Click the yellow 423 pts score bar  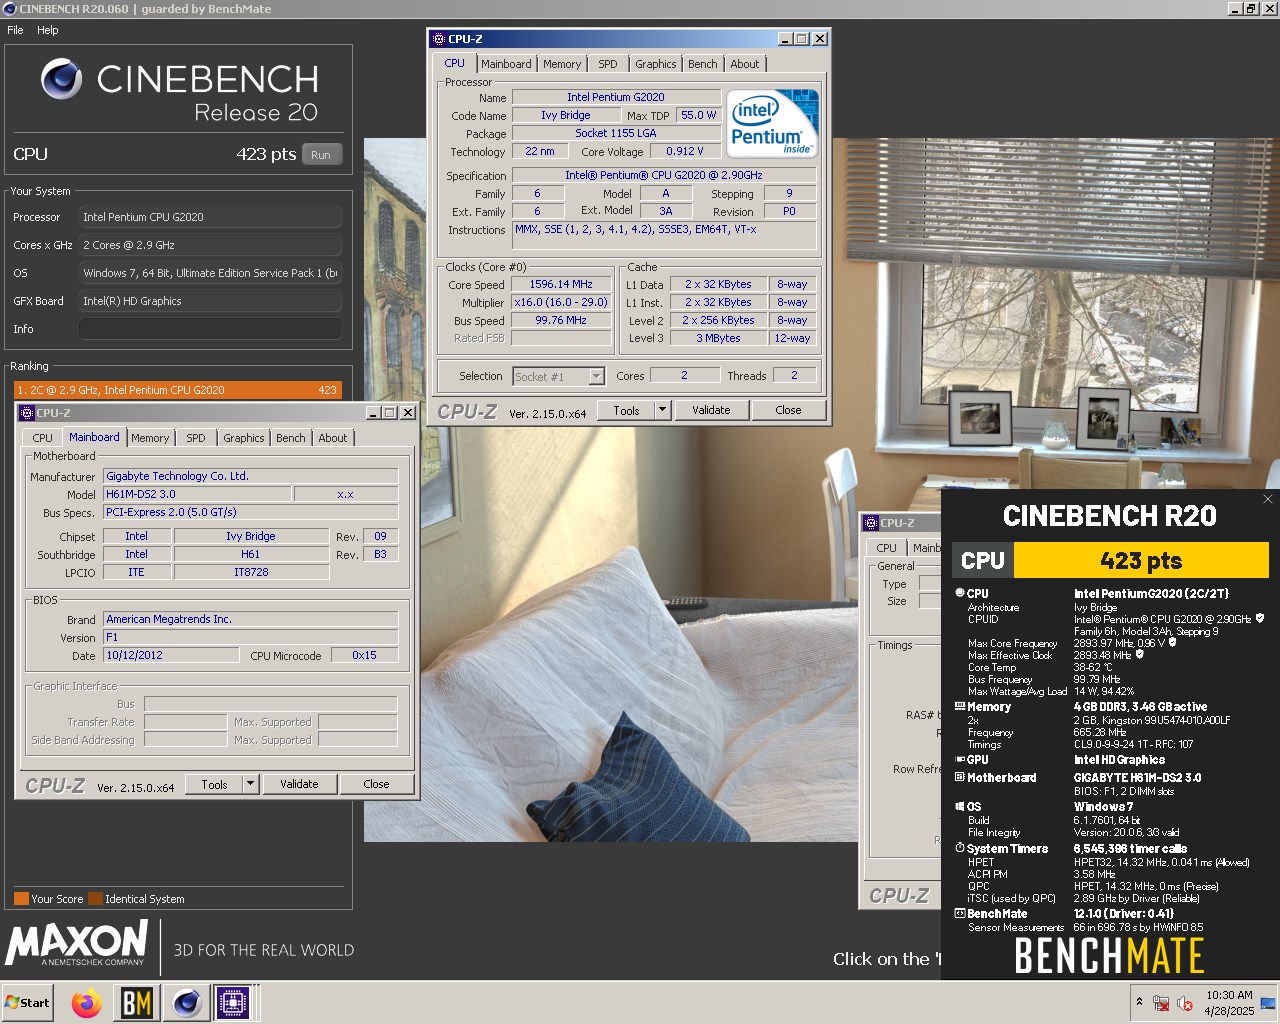tap(1141, 560)
